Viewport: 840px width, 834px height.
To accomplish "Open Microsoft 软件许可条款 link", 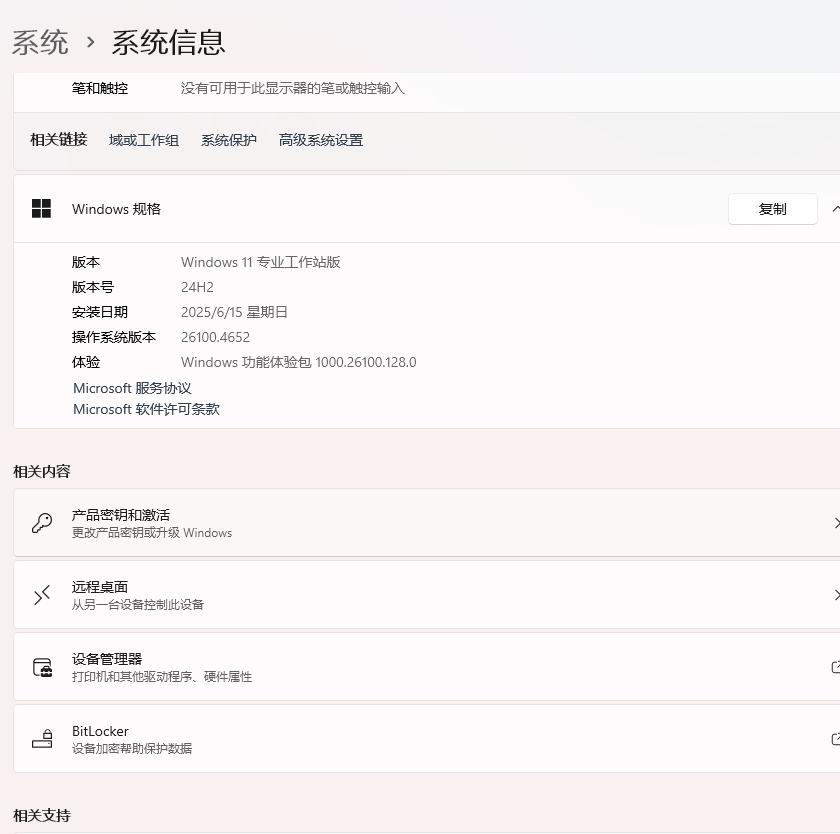I will pos(146,409).
